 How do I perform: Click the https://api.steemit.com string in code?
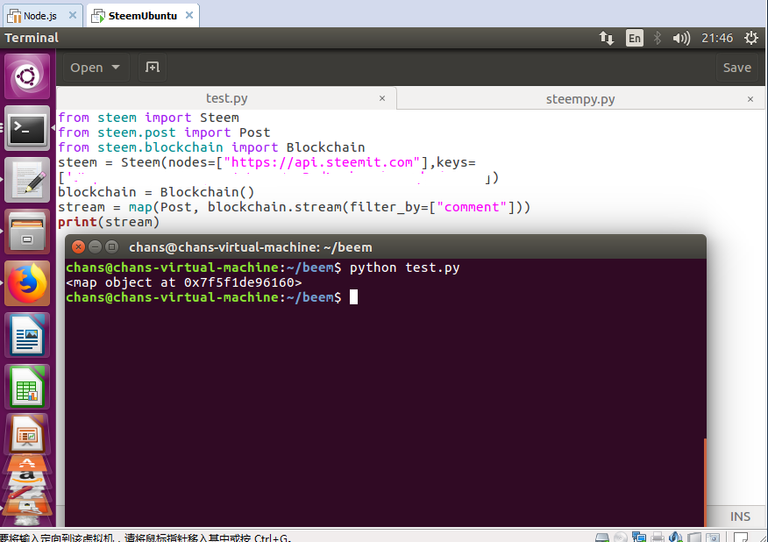pos(322,163)
